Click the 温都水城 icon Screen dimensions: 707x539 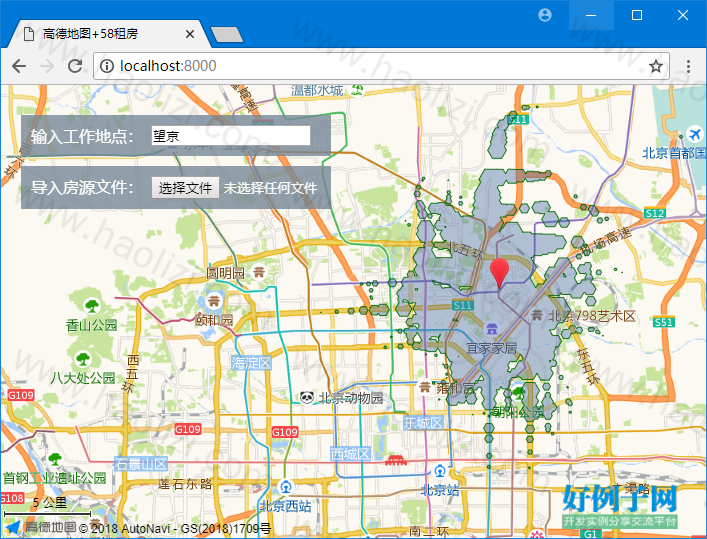(358, 89)
